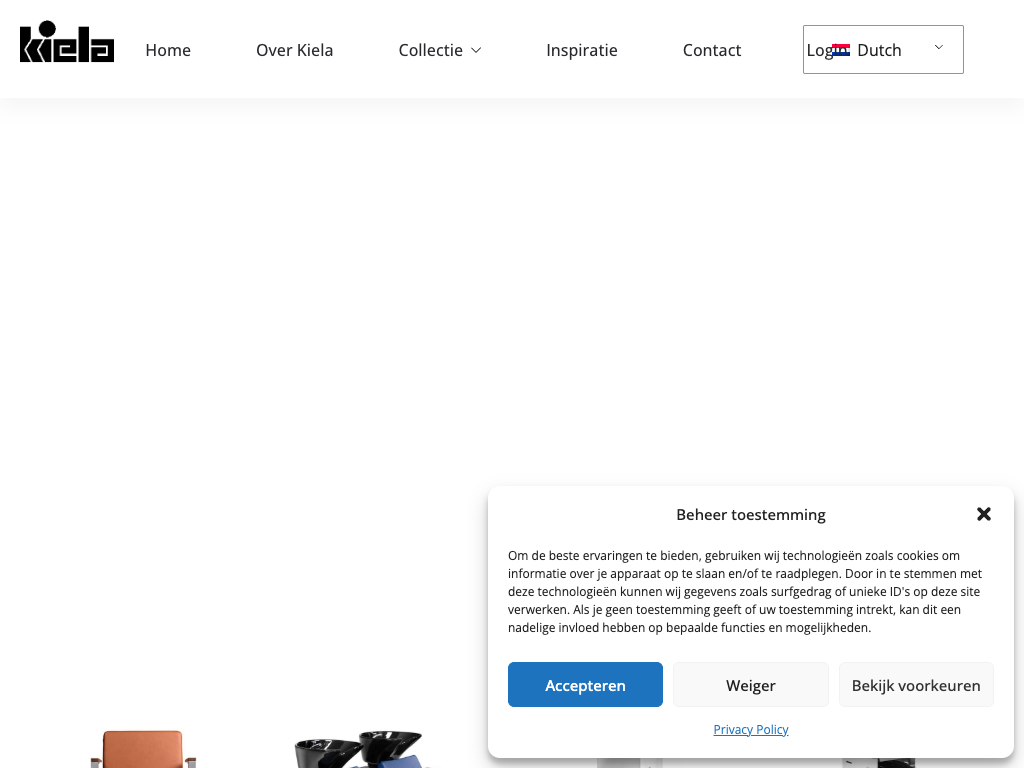Click the Login link
Viewport: 1024px width, 768px height.
click(819, 50)
